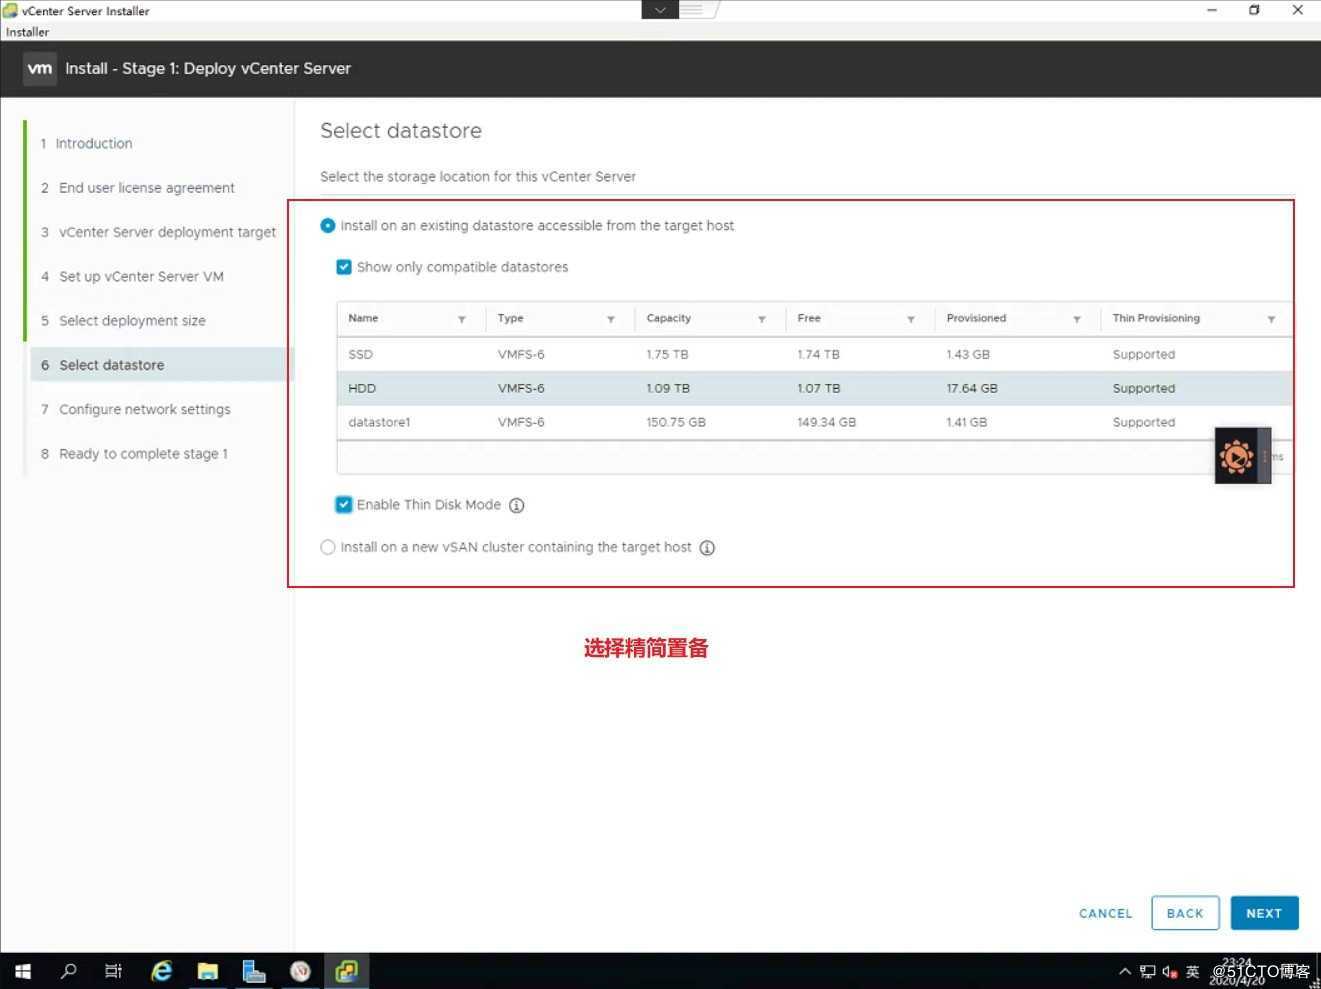
Task: Select step 6 Select datastore
Action: point(162,365)
